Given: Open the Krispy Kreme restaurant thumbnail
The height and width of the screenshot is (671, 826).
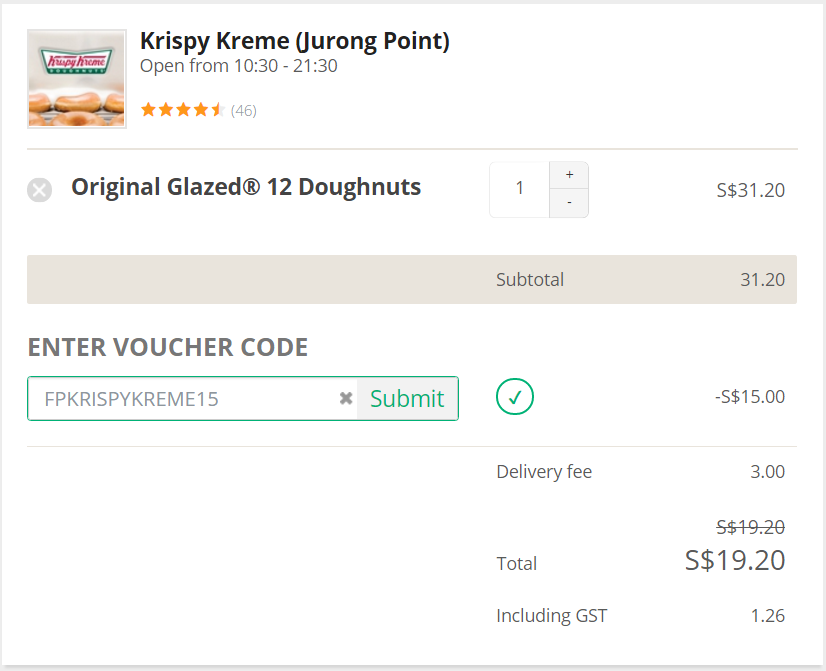Looking at the screenshot, I should [x=76, y=78].
